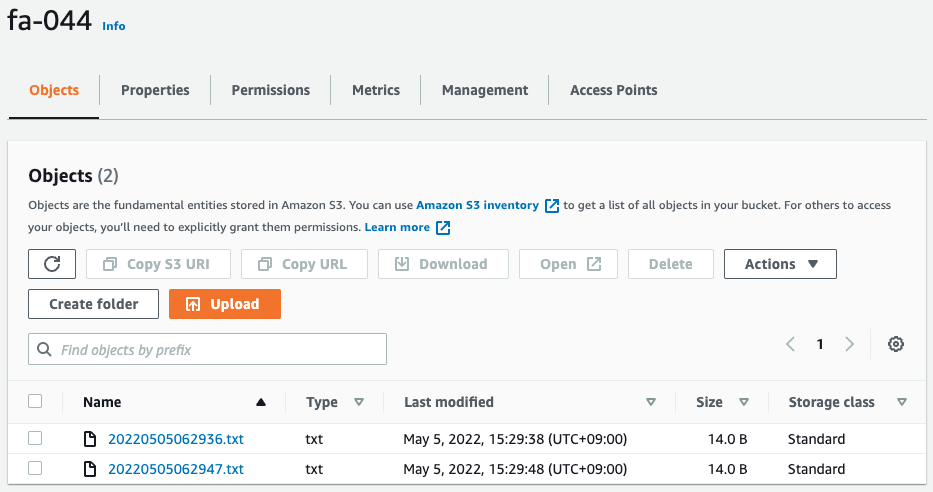The width and height of the screenshot is (933, 492).
Task: Click the external link icon after Learn more
Action: pos(443,228)
